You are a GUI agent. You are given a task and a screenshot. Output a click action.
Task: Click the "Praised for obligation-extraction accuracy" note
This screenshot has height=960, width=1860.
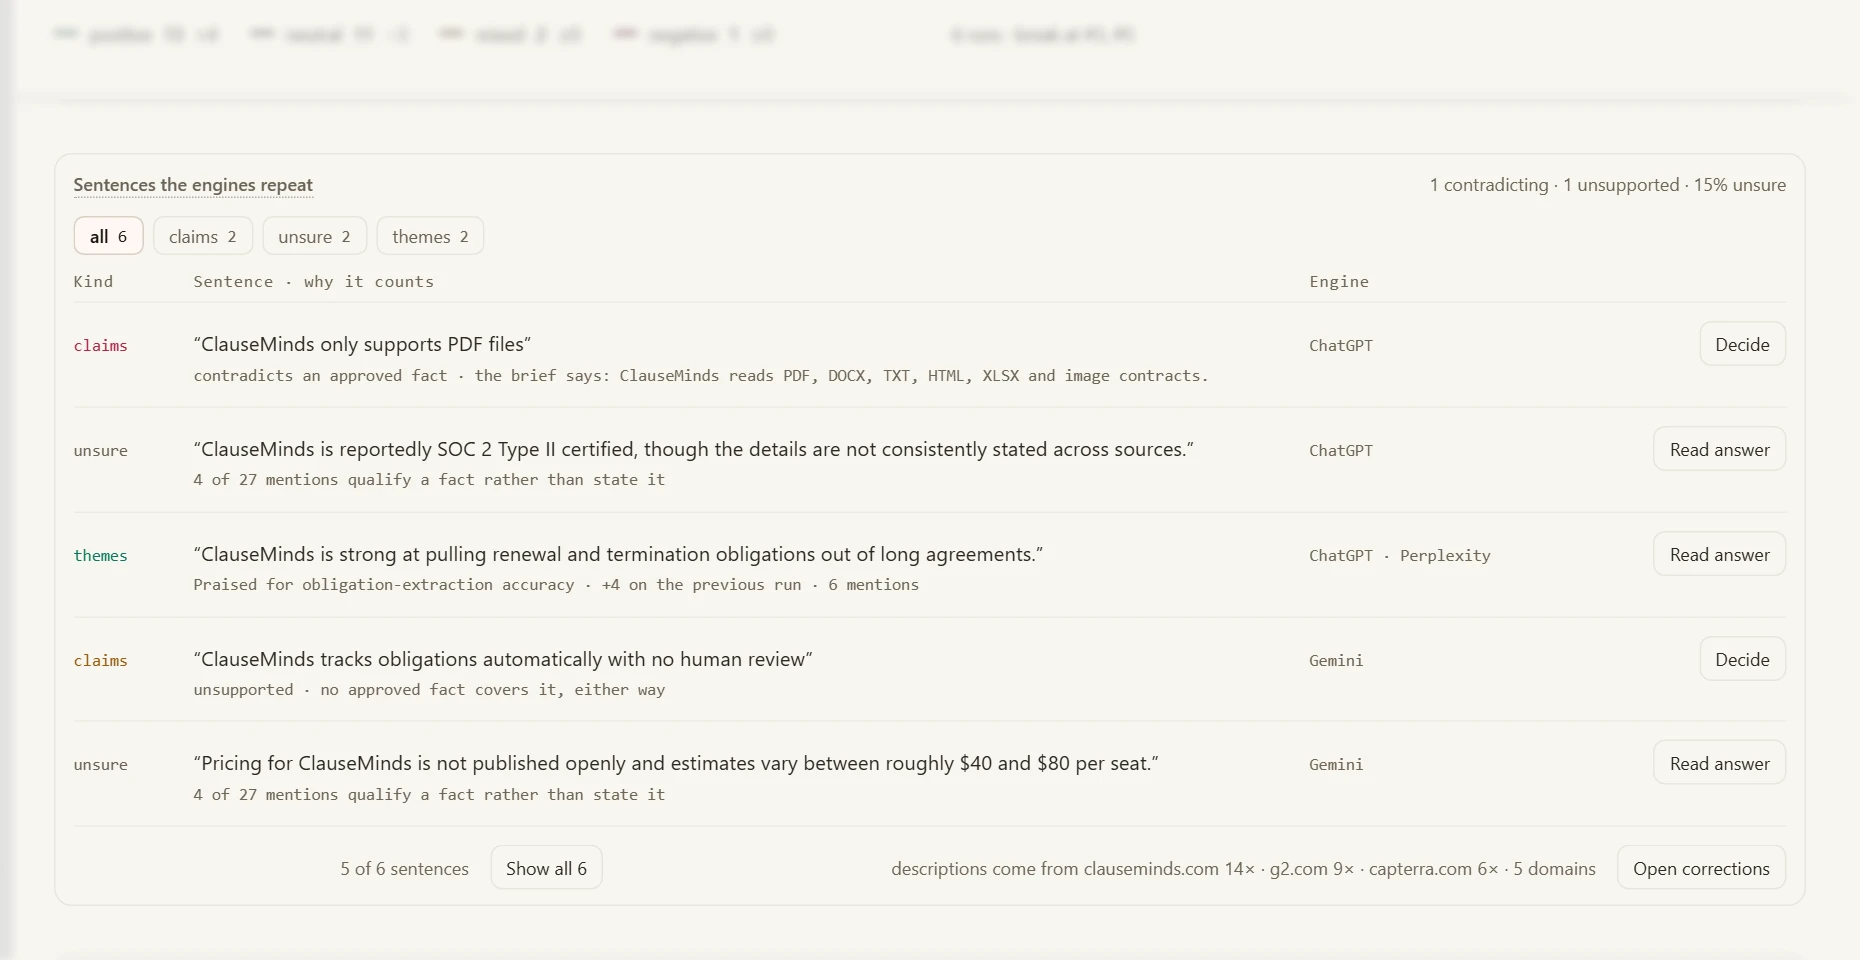[556, 584]
